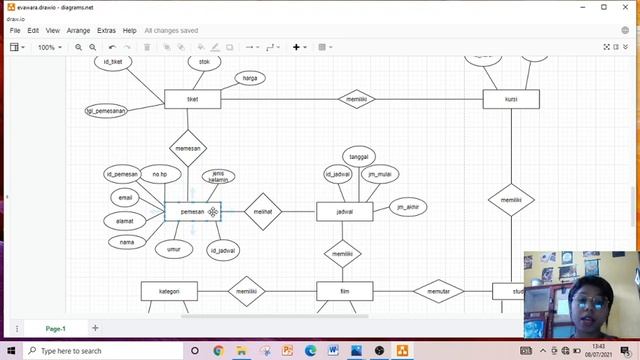This screenshot has width=640, height=360.
Task: Open the Edit menu
Action: pos(33,31)
